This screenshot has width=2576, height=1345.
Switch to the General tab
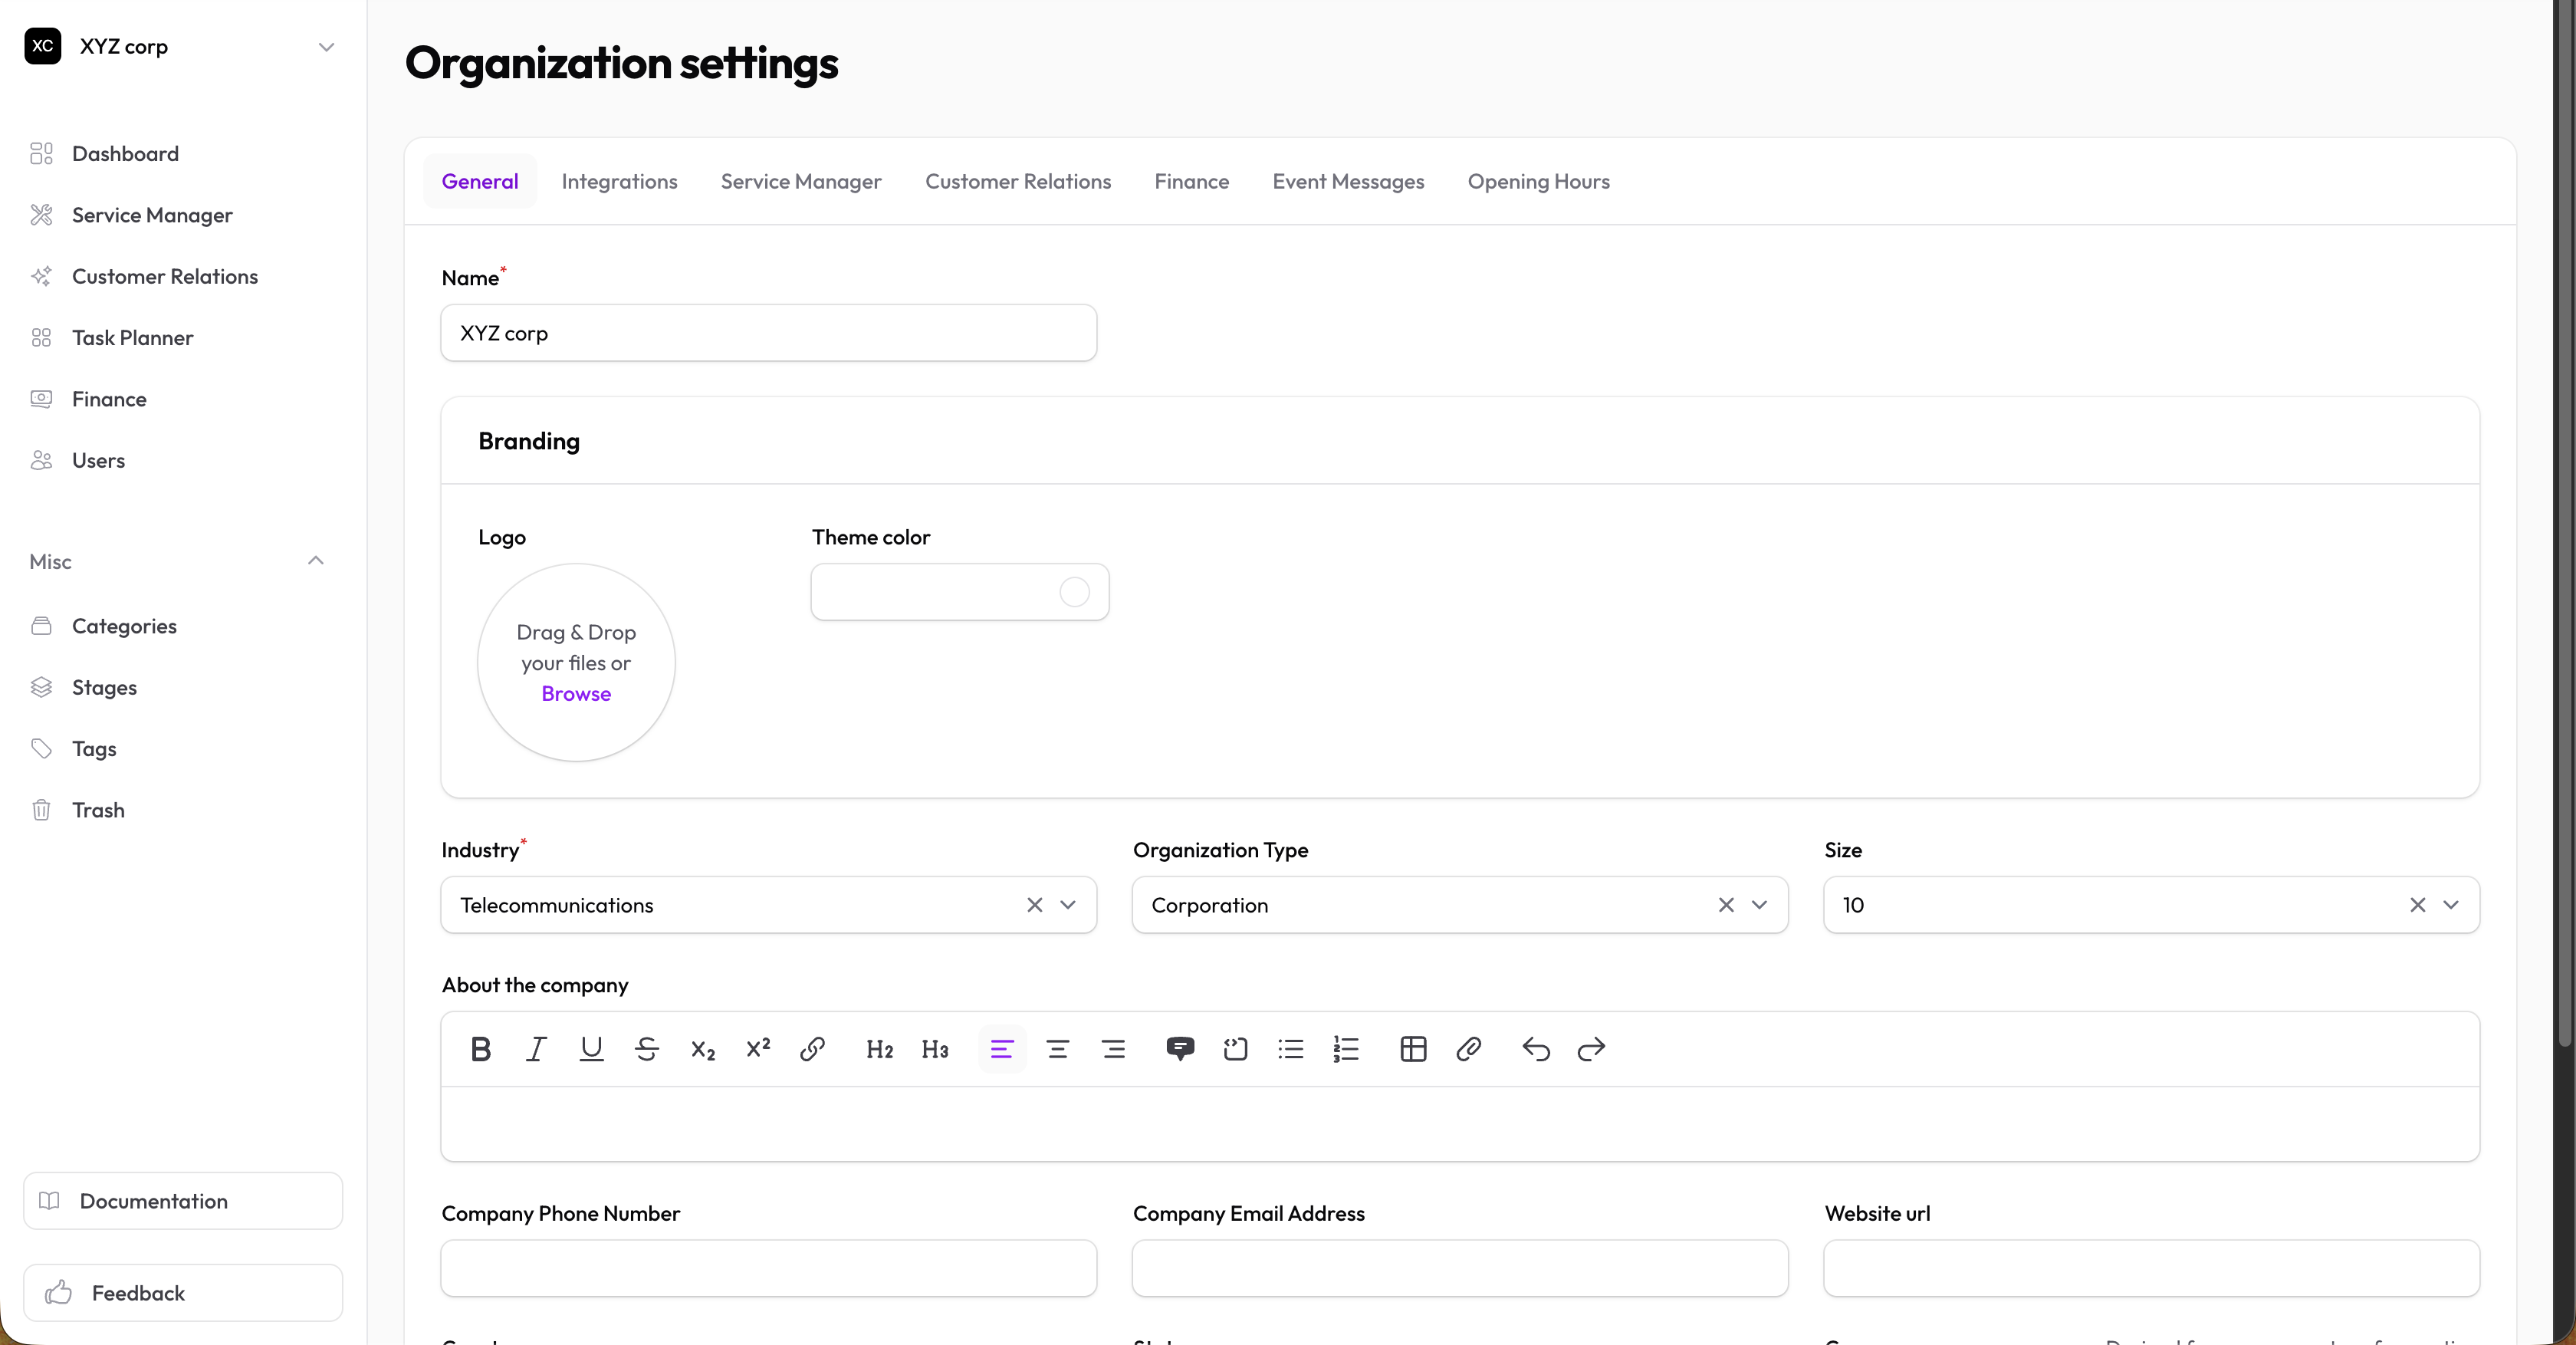[480, 181]
